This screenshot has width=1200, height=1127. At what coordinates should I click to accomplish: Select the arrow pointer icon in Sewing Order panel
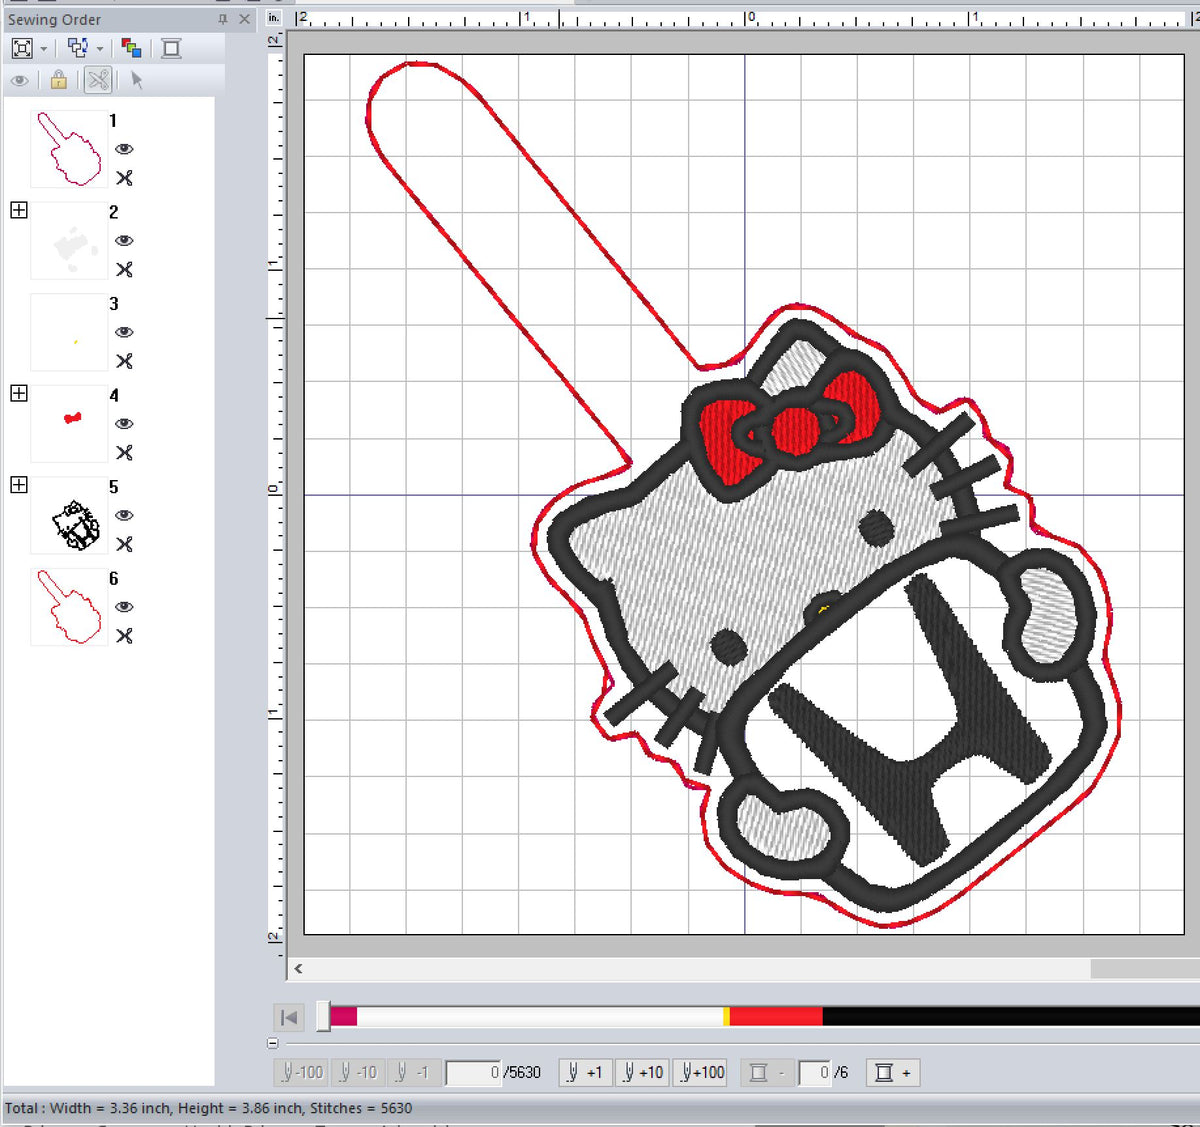pos(137,80)
